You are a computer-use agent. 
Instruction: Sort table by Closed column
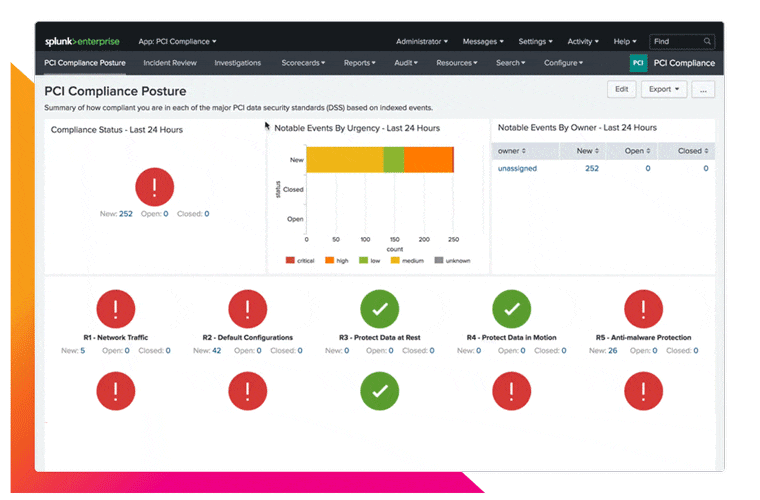pyautogui.click(x=693, y=151)
